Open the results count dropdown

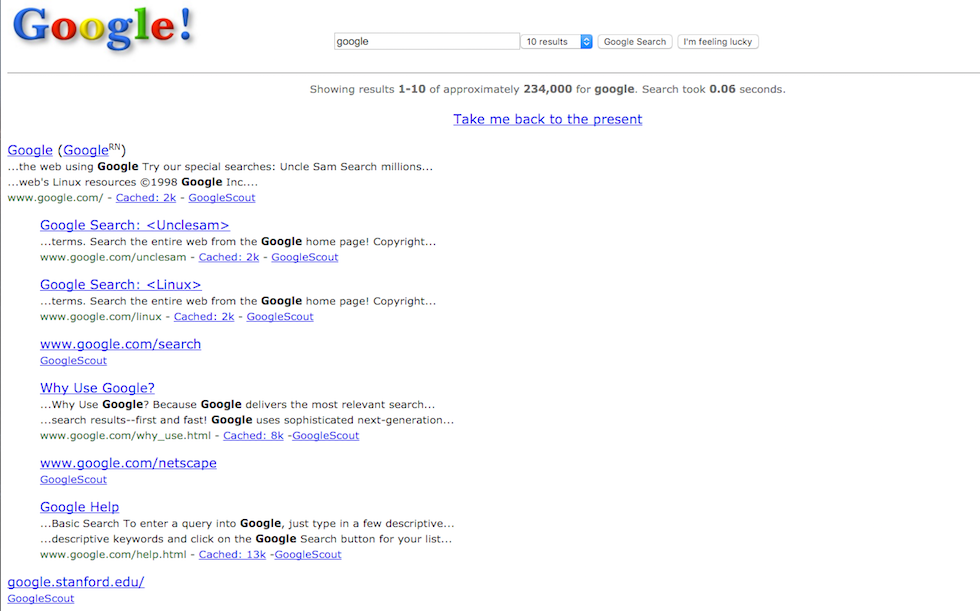pos(558,42)
